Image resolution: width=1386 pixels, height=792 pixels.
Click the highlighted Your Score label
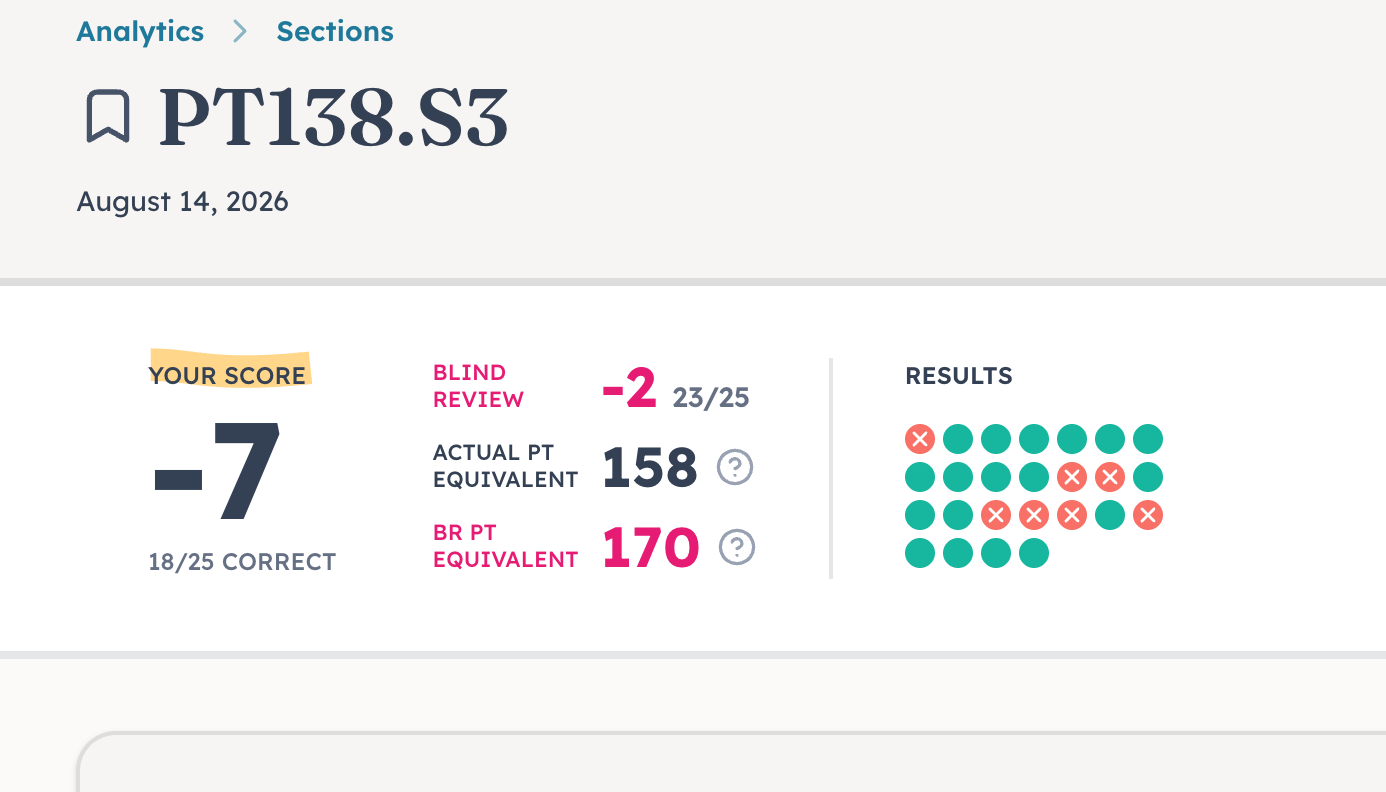click(x=228, y=376)
